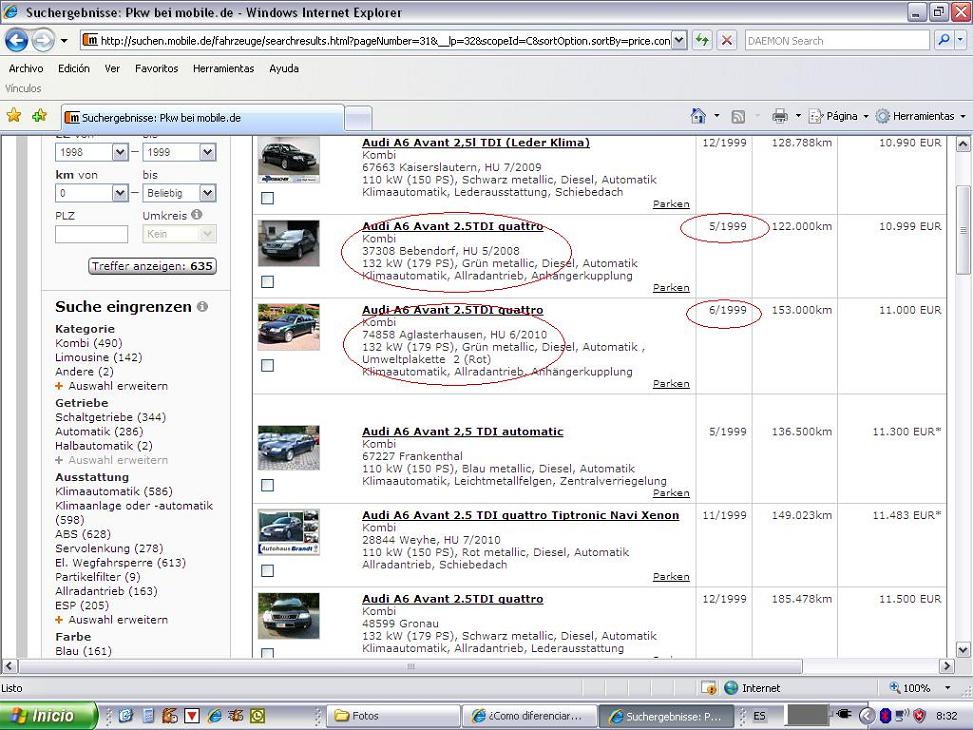Tick the checkbox for Aglasterhausen Audi A6 quattro
Screen dimensions: 973x730
[x=267, y=365]
